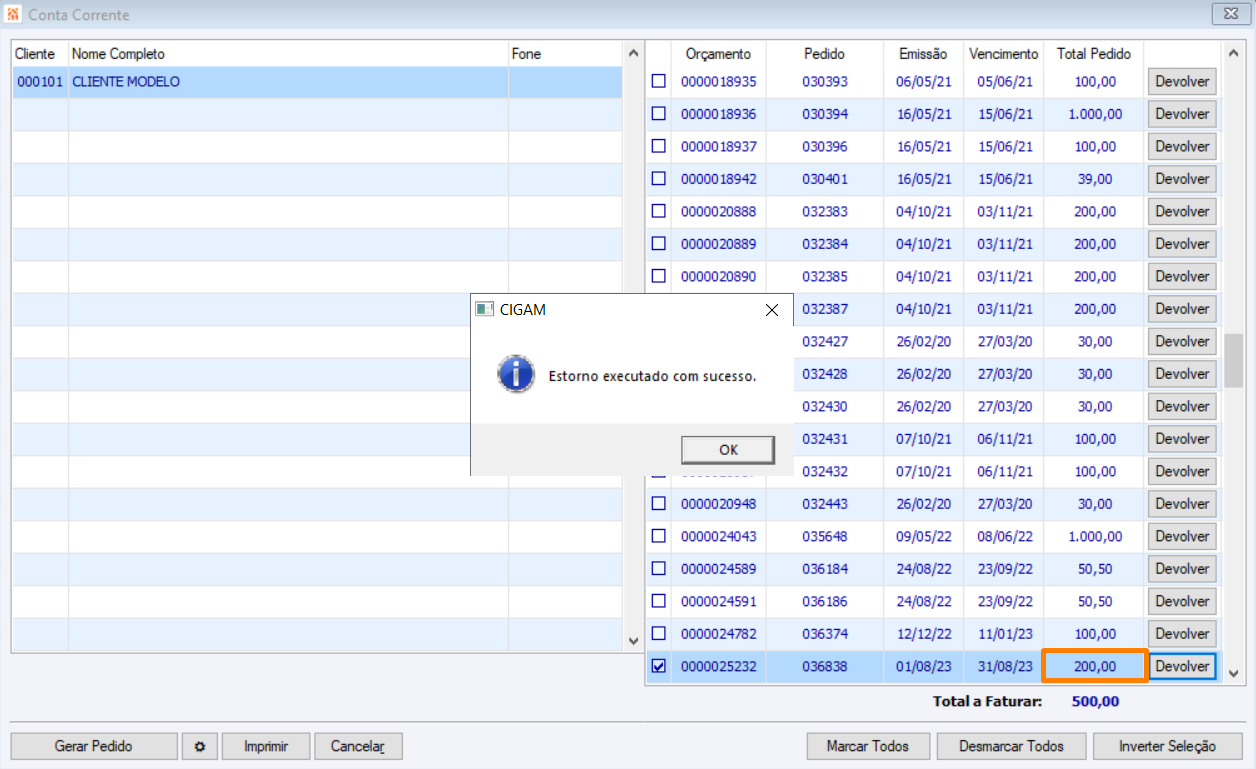Select total pedido 200,00 of pedido 036838
1256x769 pixels.
tap(1094, 666)
